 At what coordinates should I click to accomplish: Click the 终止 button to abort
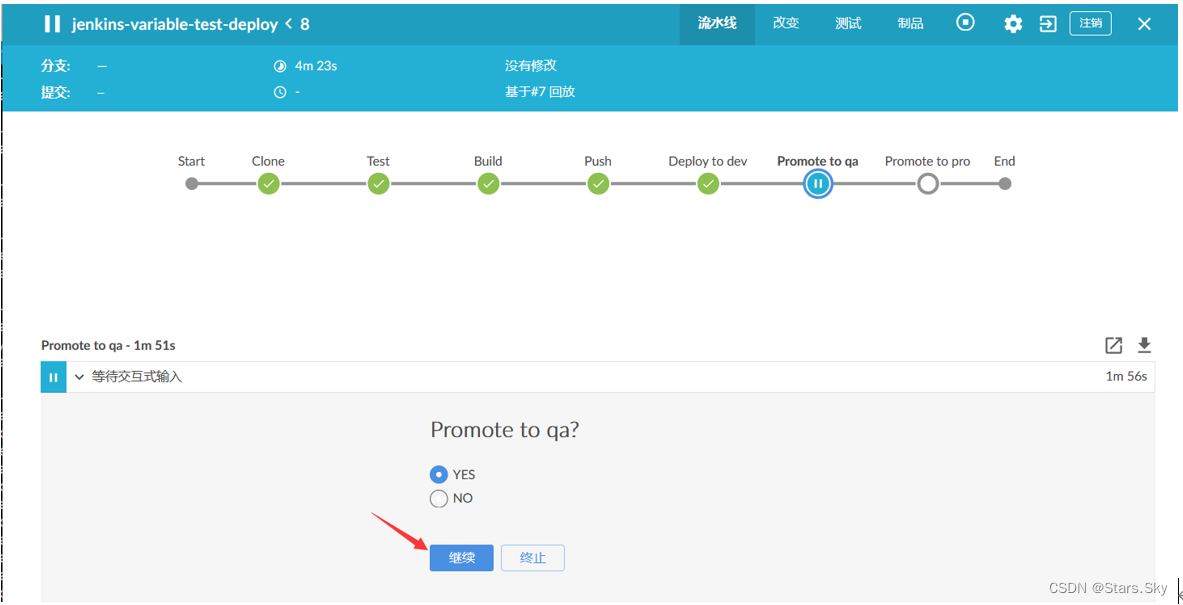[532, 557]
